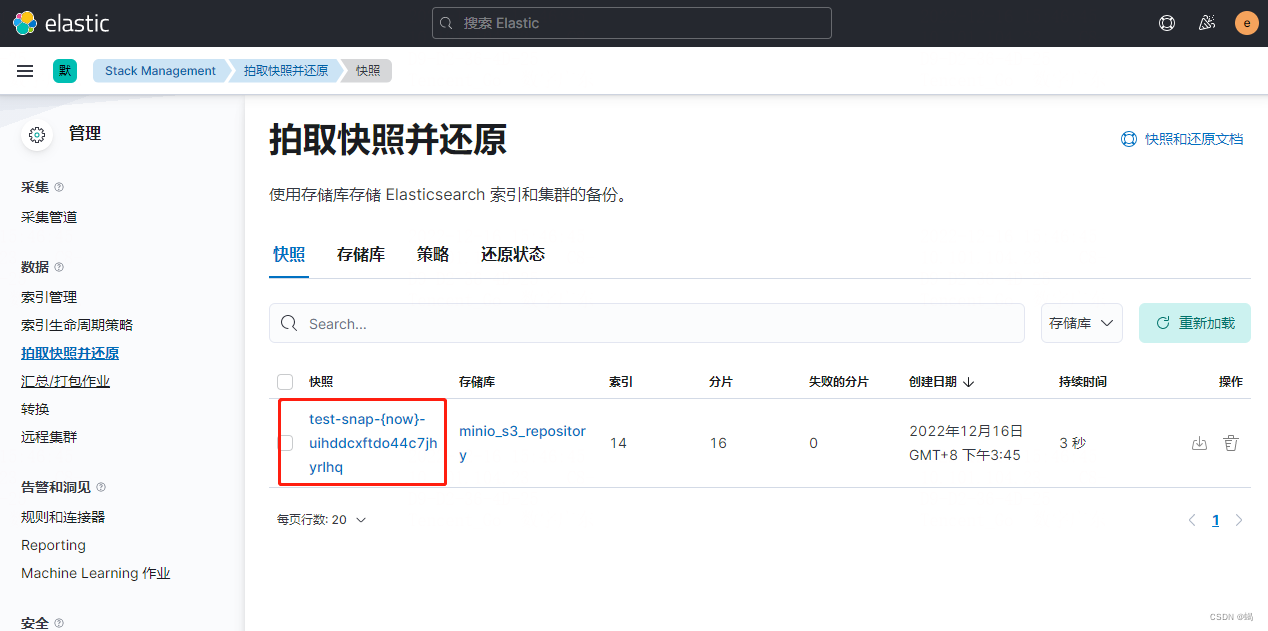1268x631 pixels.
Task: Click the 存储库 column header
Action: point(477,382)
